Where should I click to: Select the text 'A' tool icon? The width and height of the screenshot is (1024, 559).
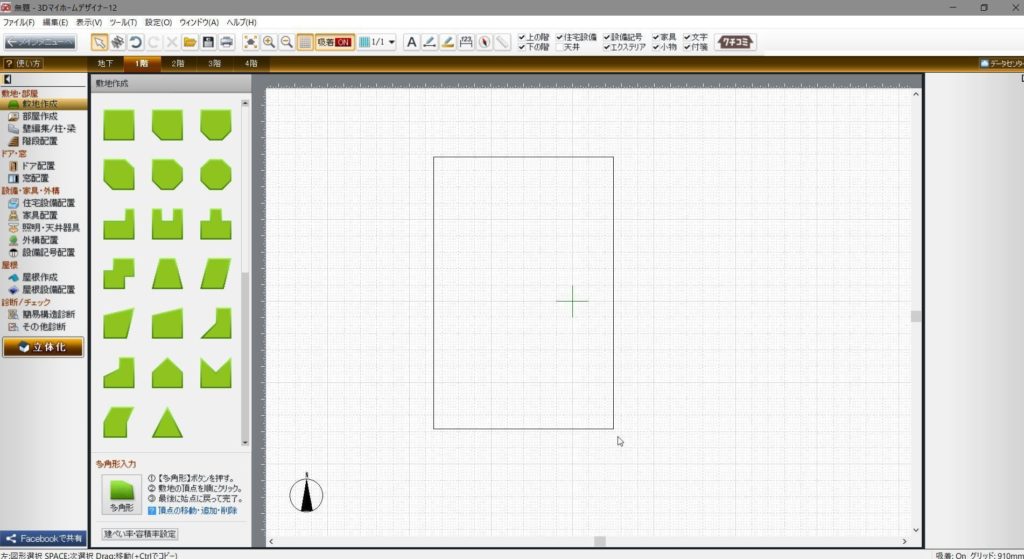coord(411,42)
